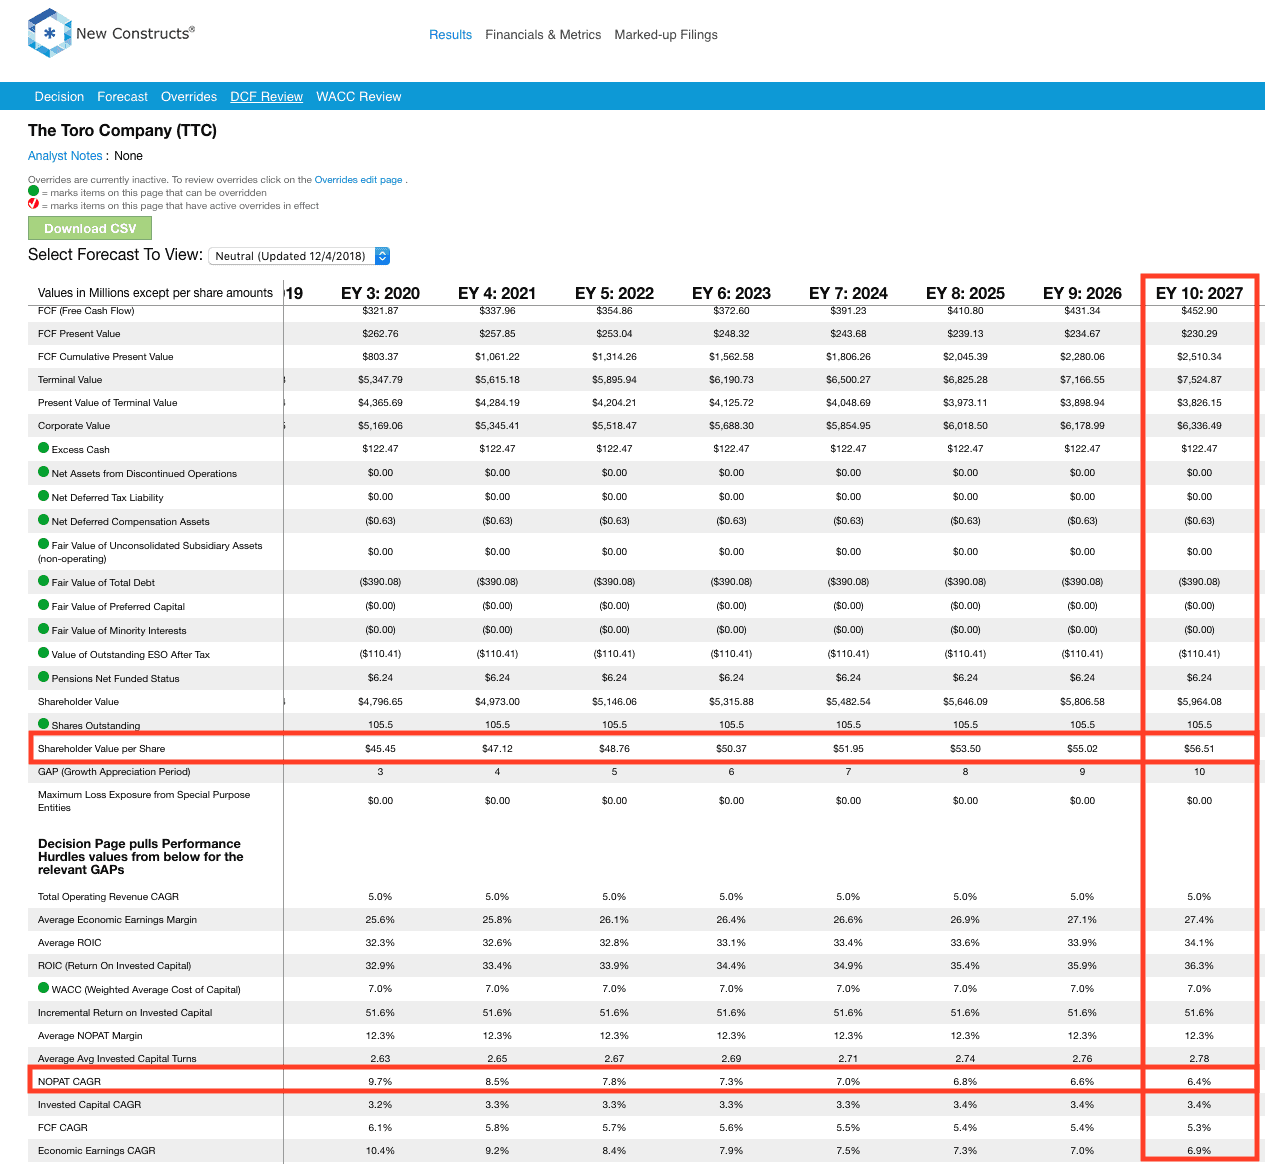This screenshot has width=1265, height=1164.
Task: Open Marked-up Filings
Action: click(666, 35)
